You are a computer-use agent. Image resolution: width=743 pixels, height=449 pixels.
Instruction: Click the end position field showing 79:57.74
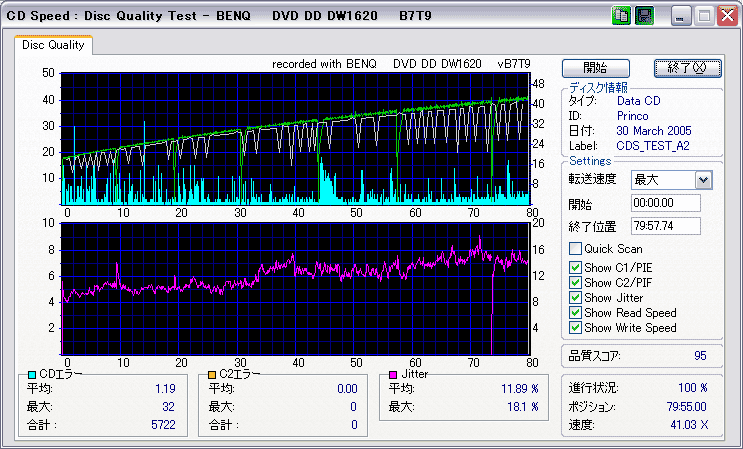pos(665,225)
